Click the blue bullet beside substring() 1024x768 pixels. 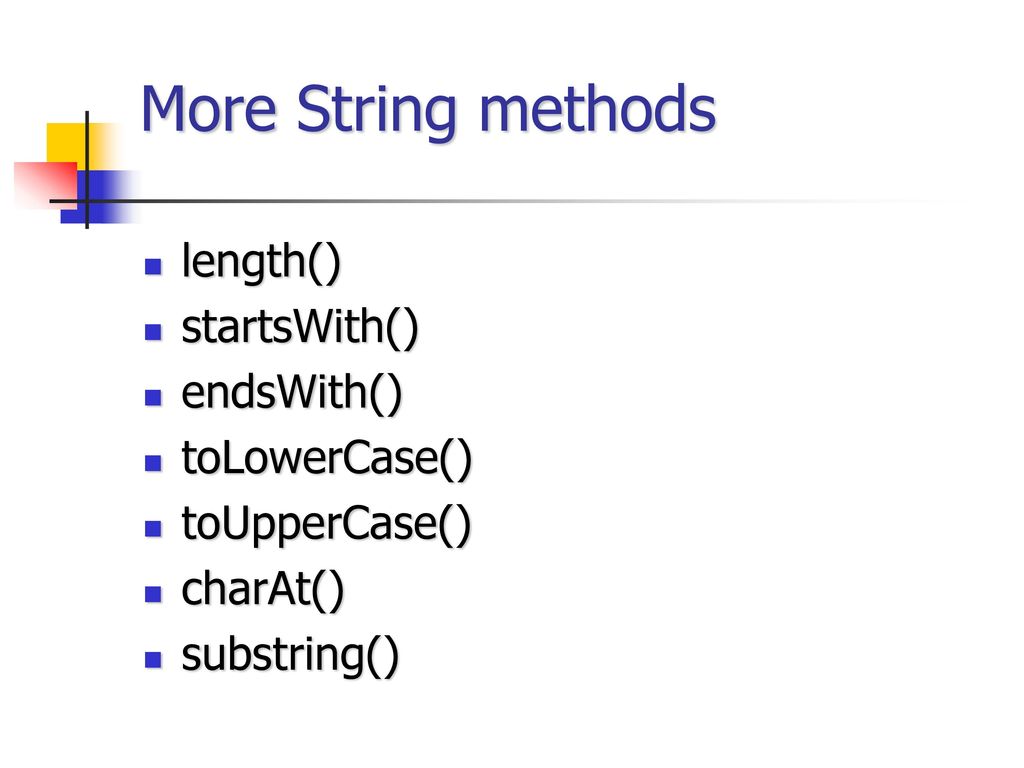tap(153, 659)
